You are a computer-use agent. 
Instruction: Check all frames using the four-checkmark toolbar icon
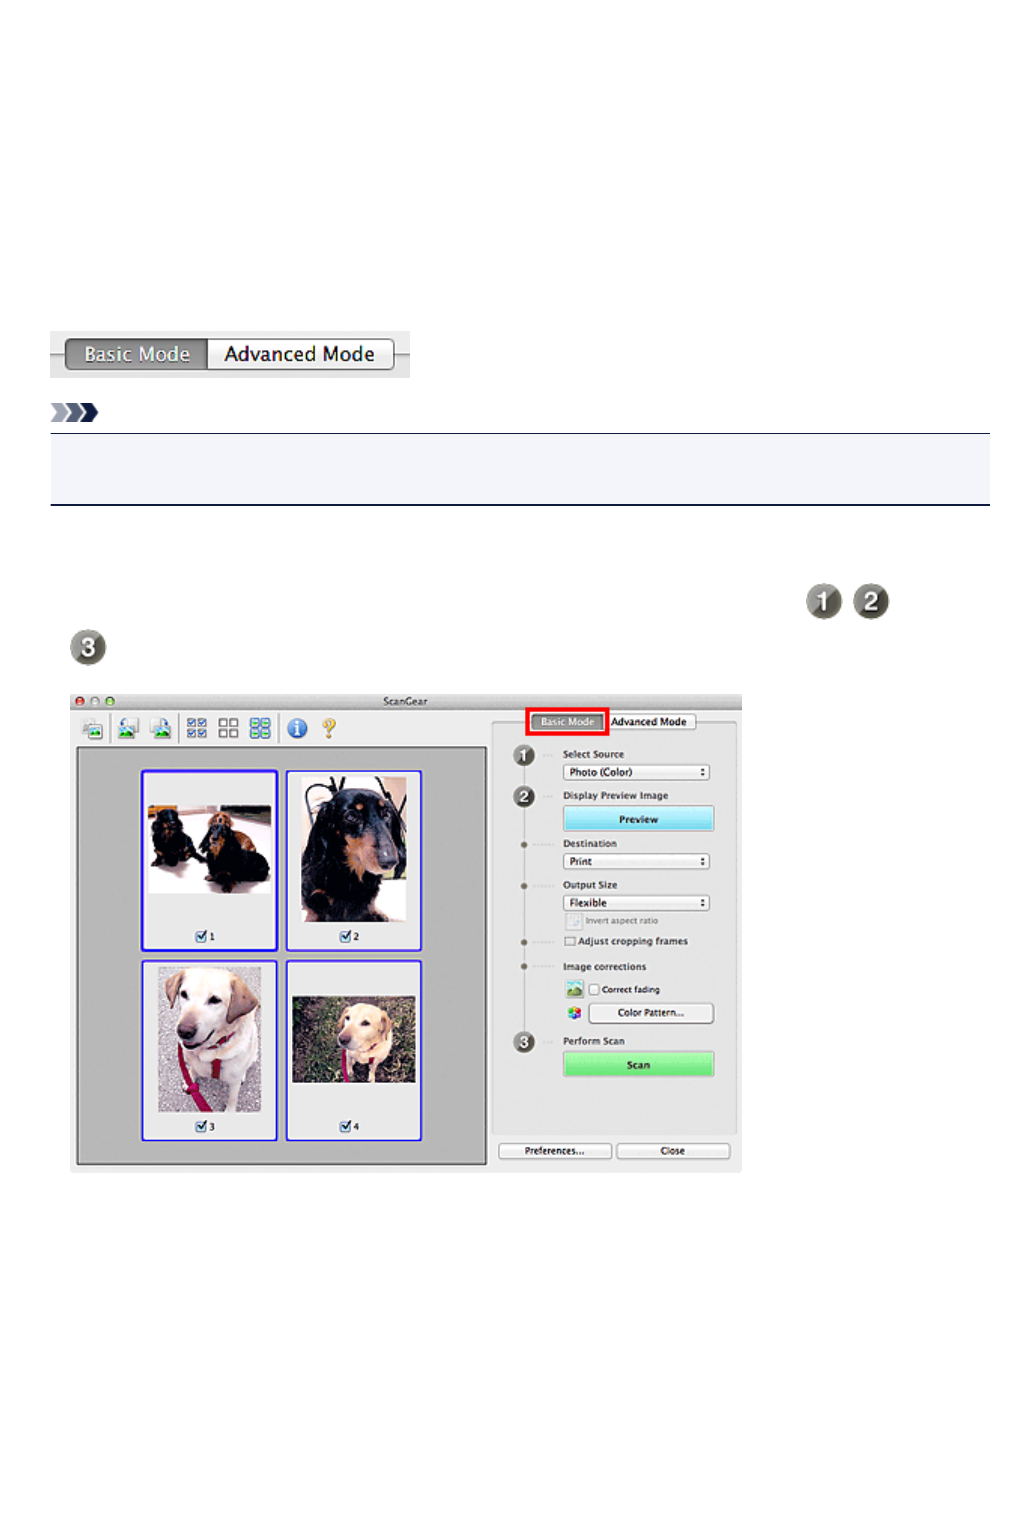[197, 729]
